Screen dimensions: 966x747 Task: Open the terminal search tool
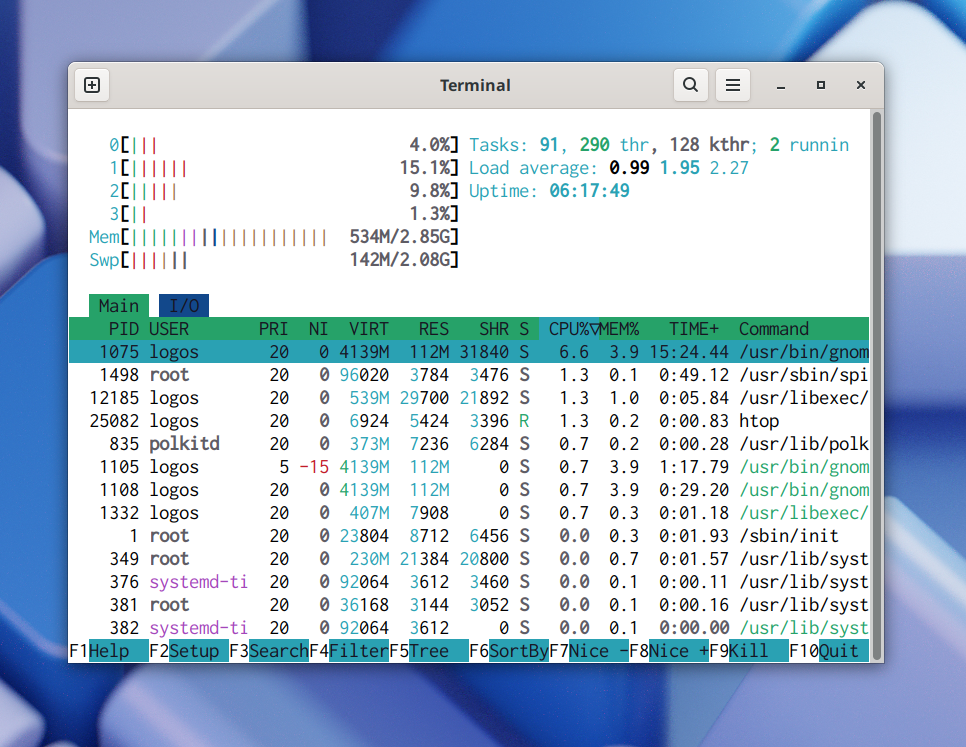(691, 85)
